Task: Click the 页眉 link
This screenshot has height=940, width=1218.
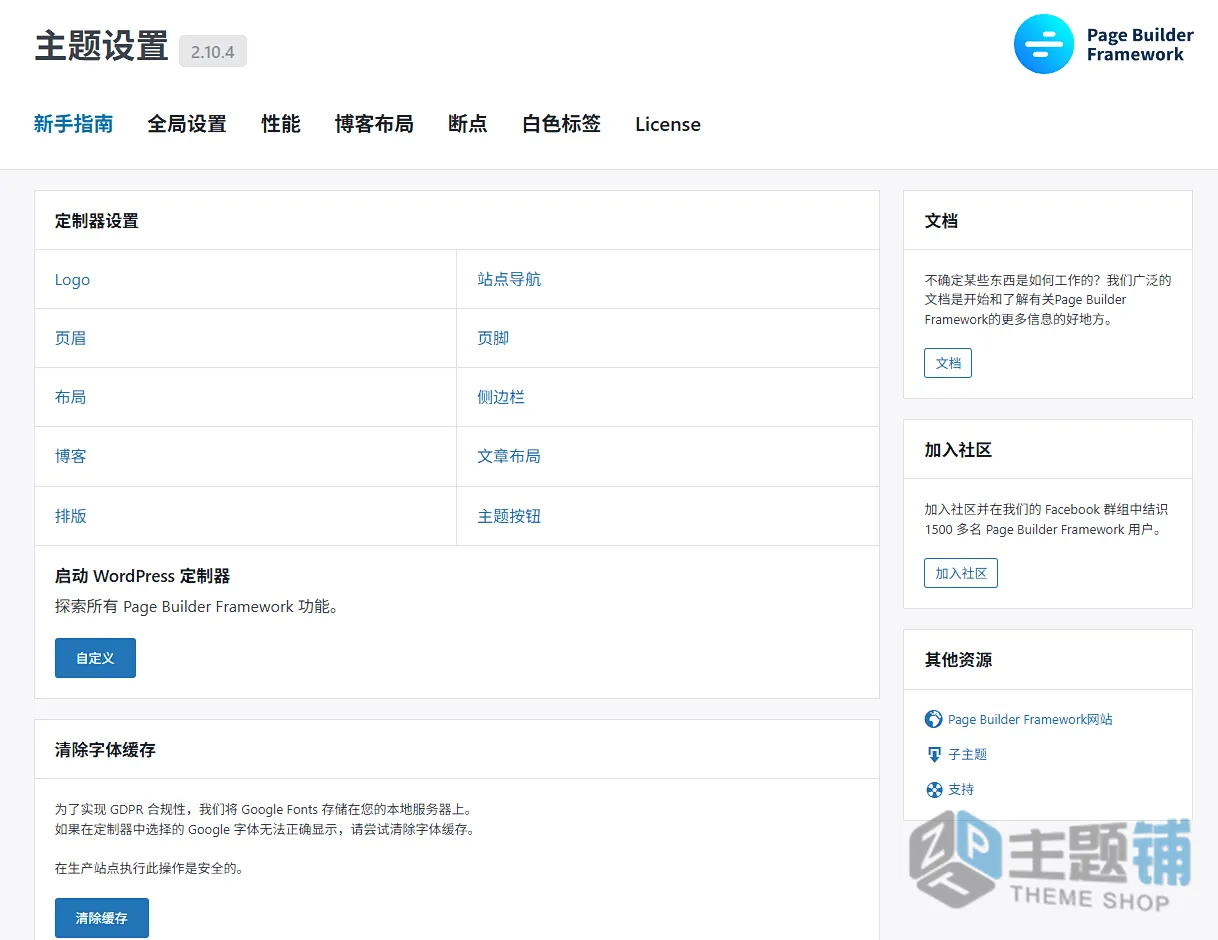Action: click(70, 338)
